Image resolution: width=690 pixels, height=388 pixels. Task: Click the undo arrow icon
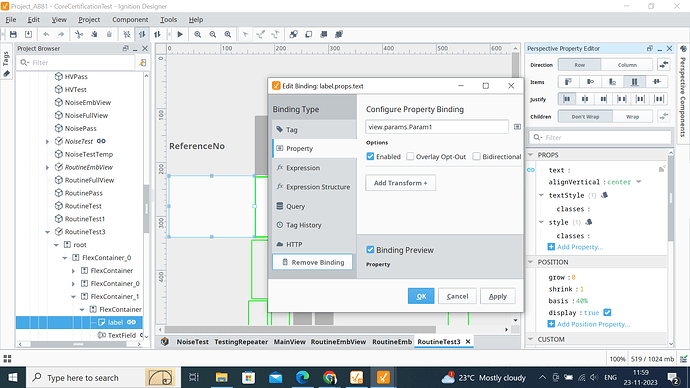tap(46, 34)
